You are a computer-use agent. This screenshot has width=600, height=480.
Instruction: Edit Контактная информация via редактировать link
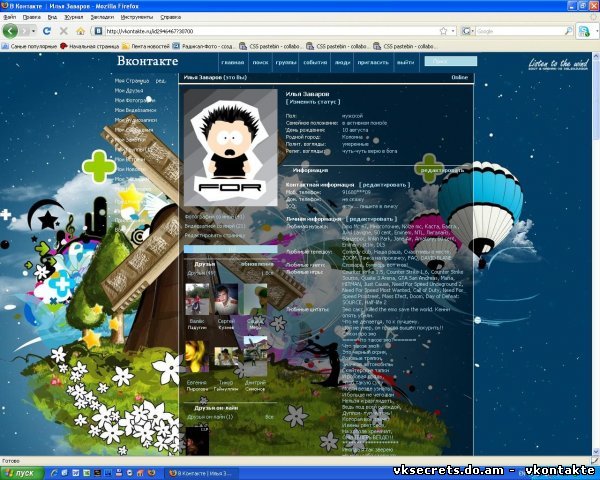(385, 185)
